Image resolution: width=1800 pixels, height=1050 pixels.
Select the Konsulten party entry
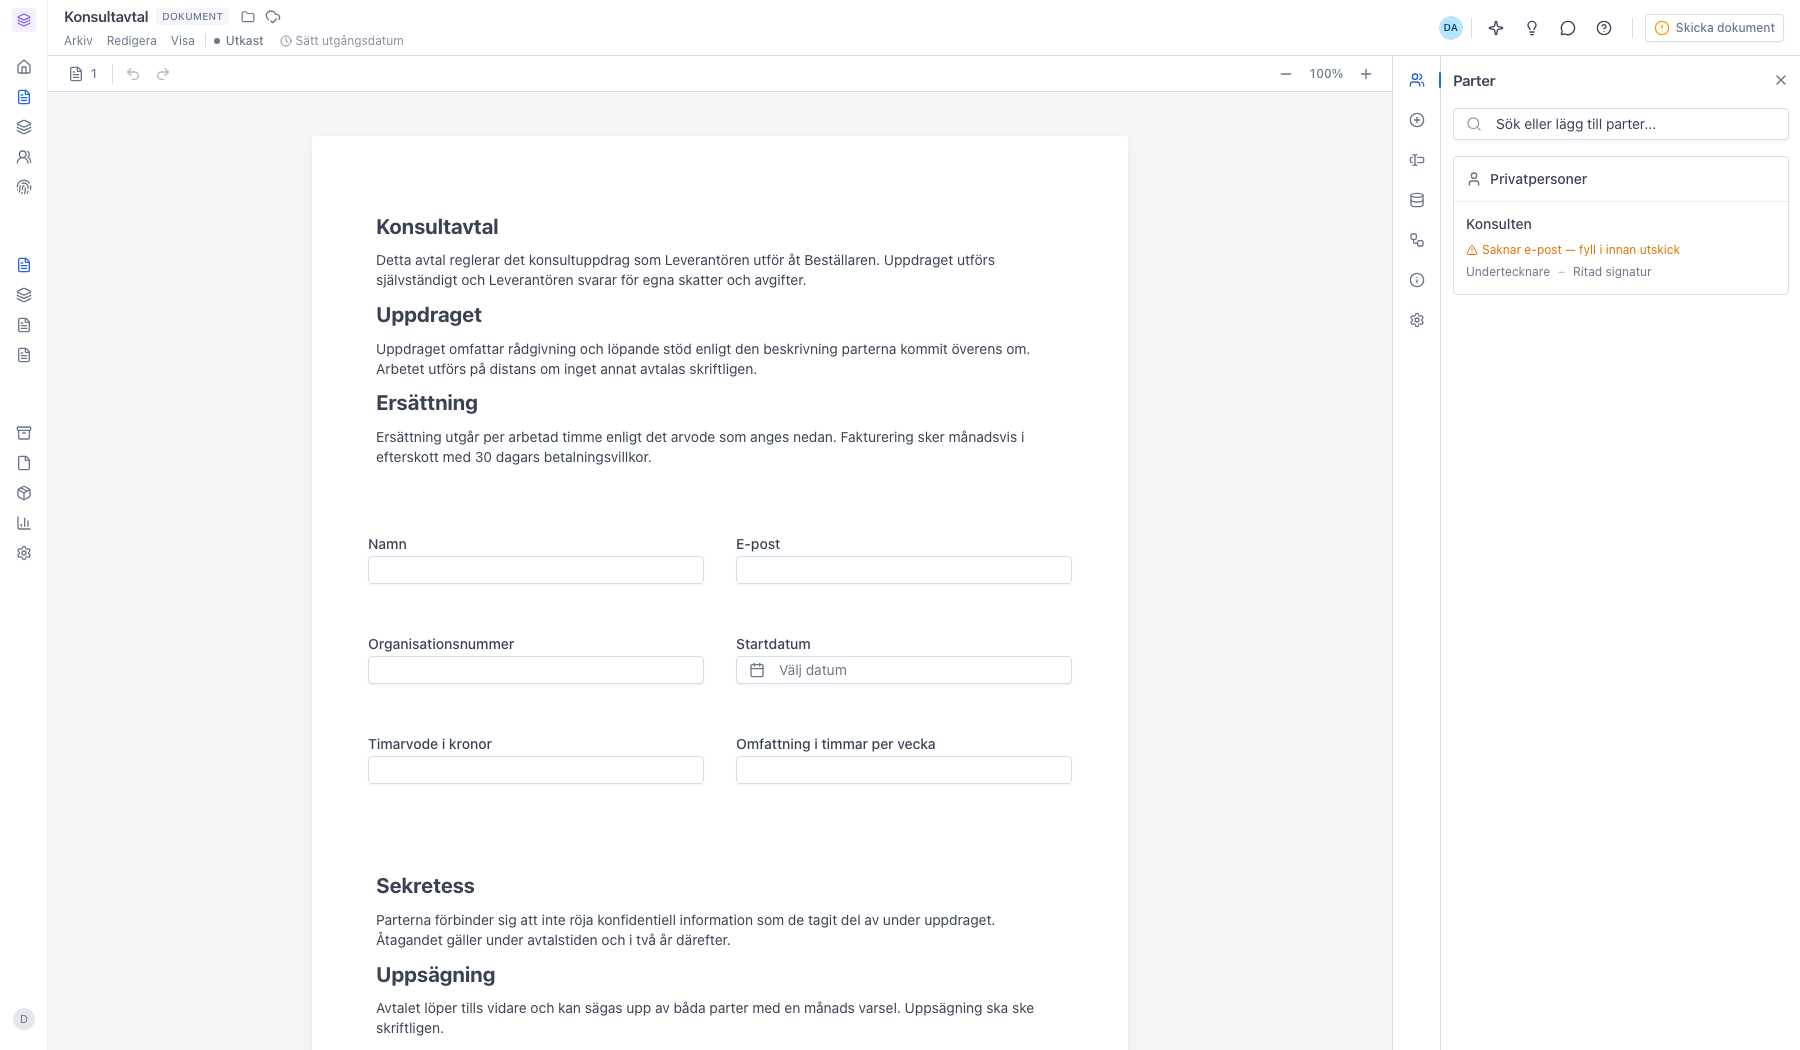pyautogui.click(x=1621, y=247)
